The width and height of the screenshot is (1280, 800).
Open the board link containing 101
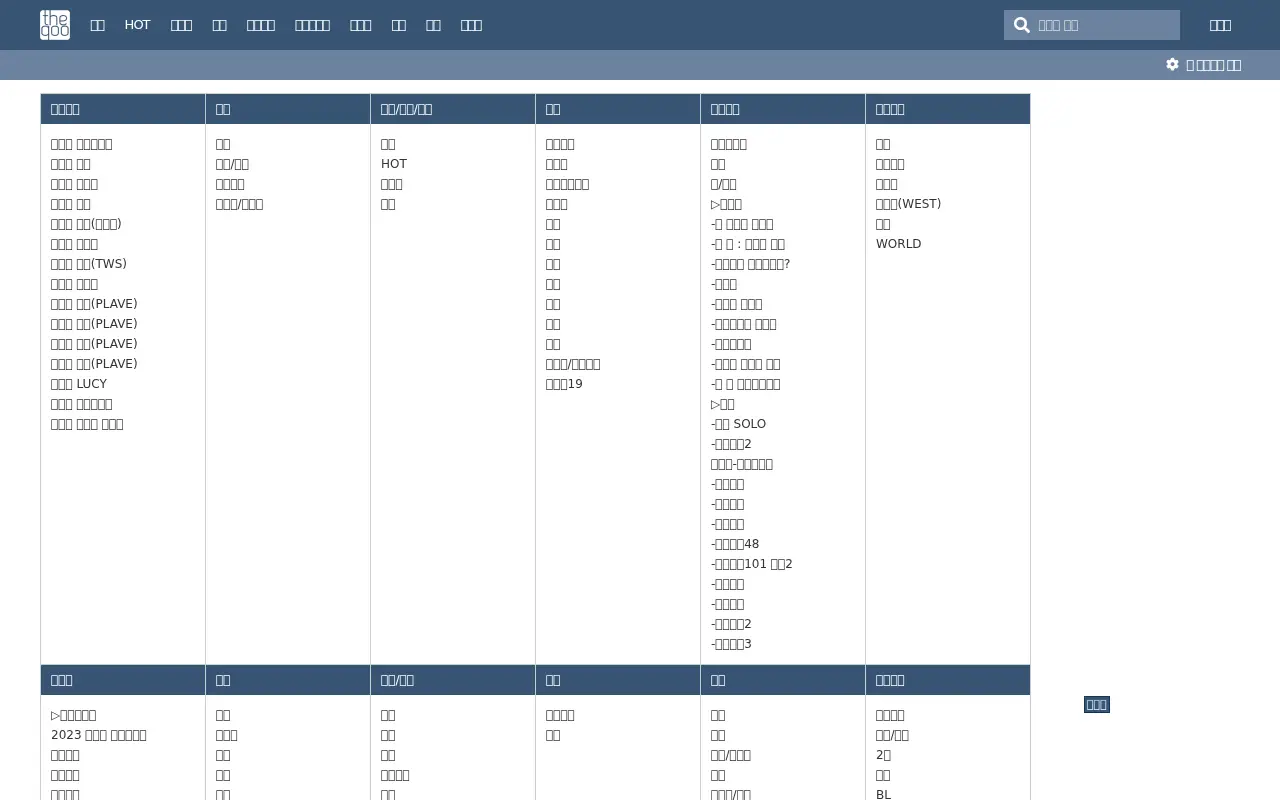coord(752,564)
